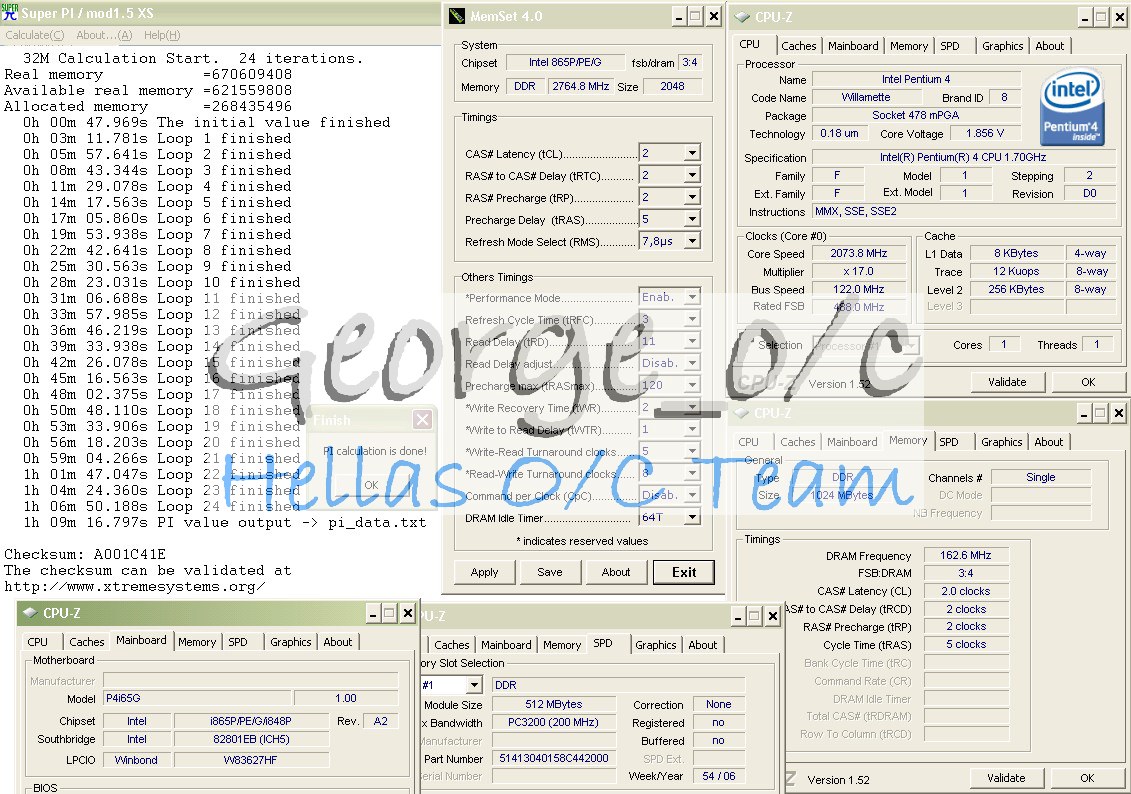Expand the Refresh Mode Select dropdown
Viewport: 1131px width, 794px height.
click(692, 241)
